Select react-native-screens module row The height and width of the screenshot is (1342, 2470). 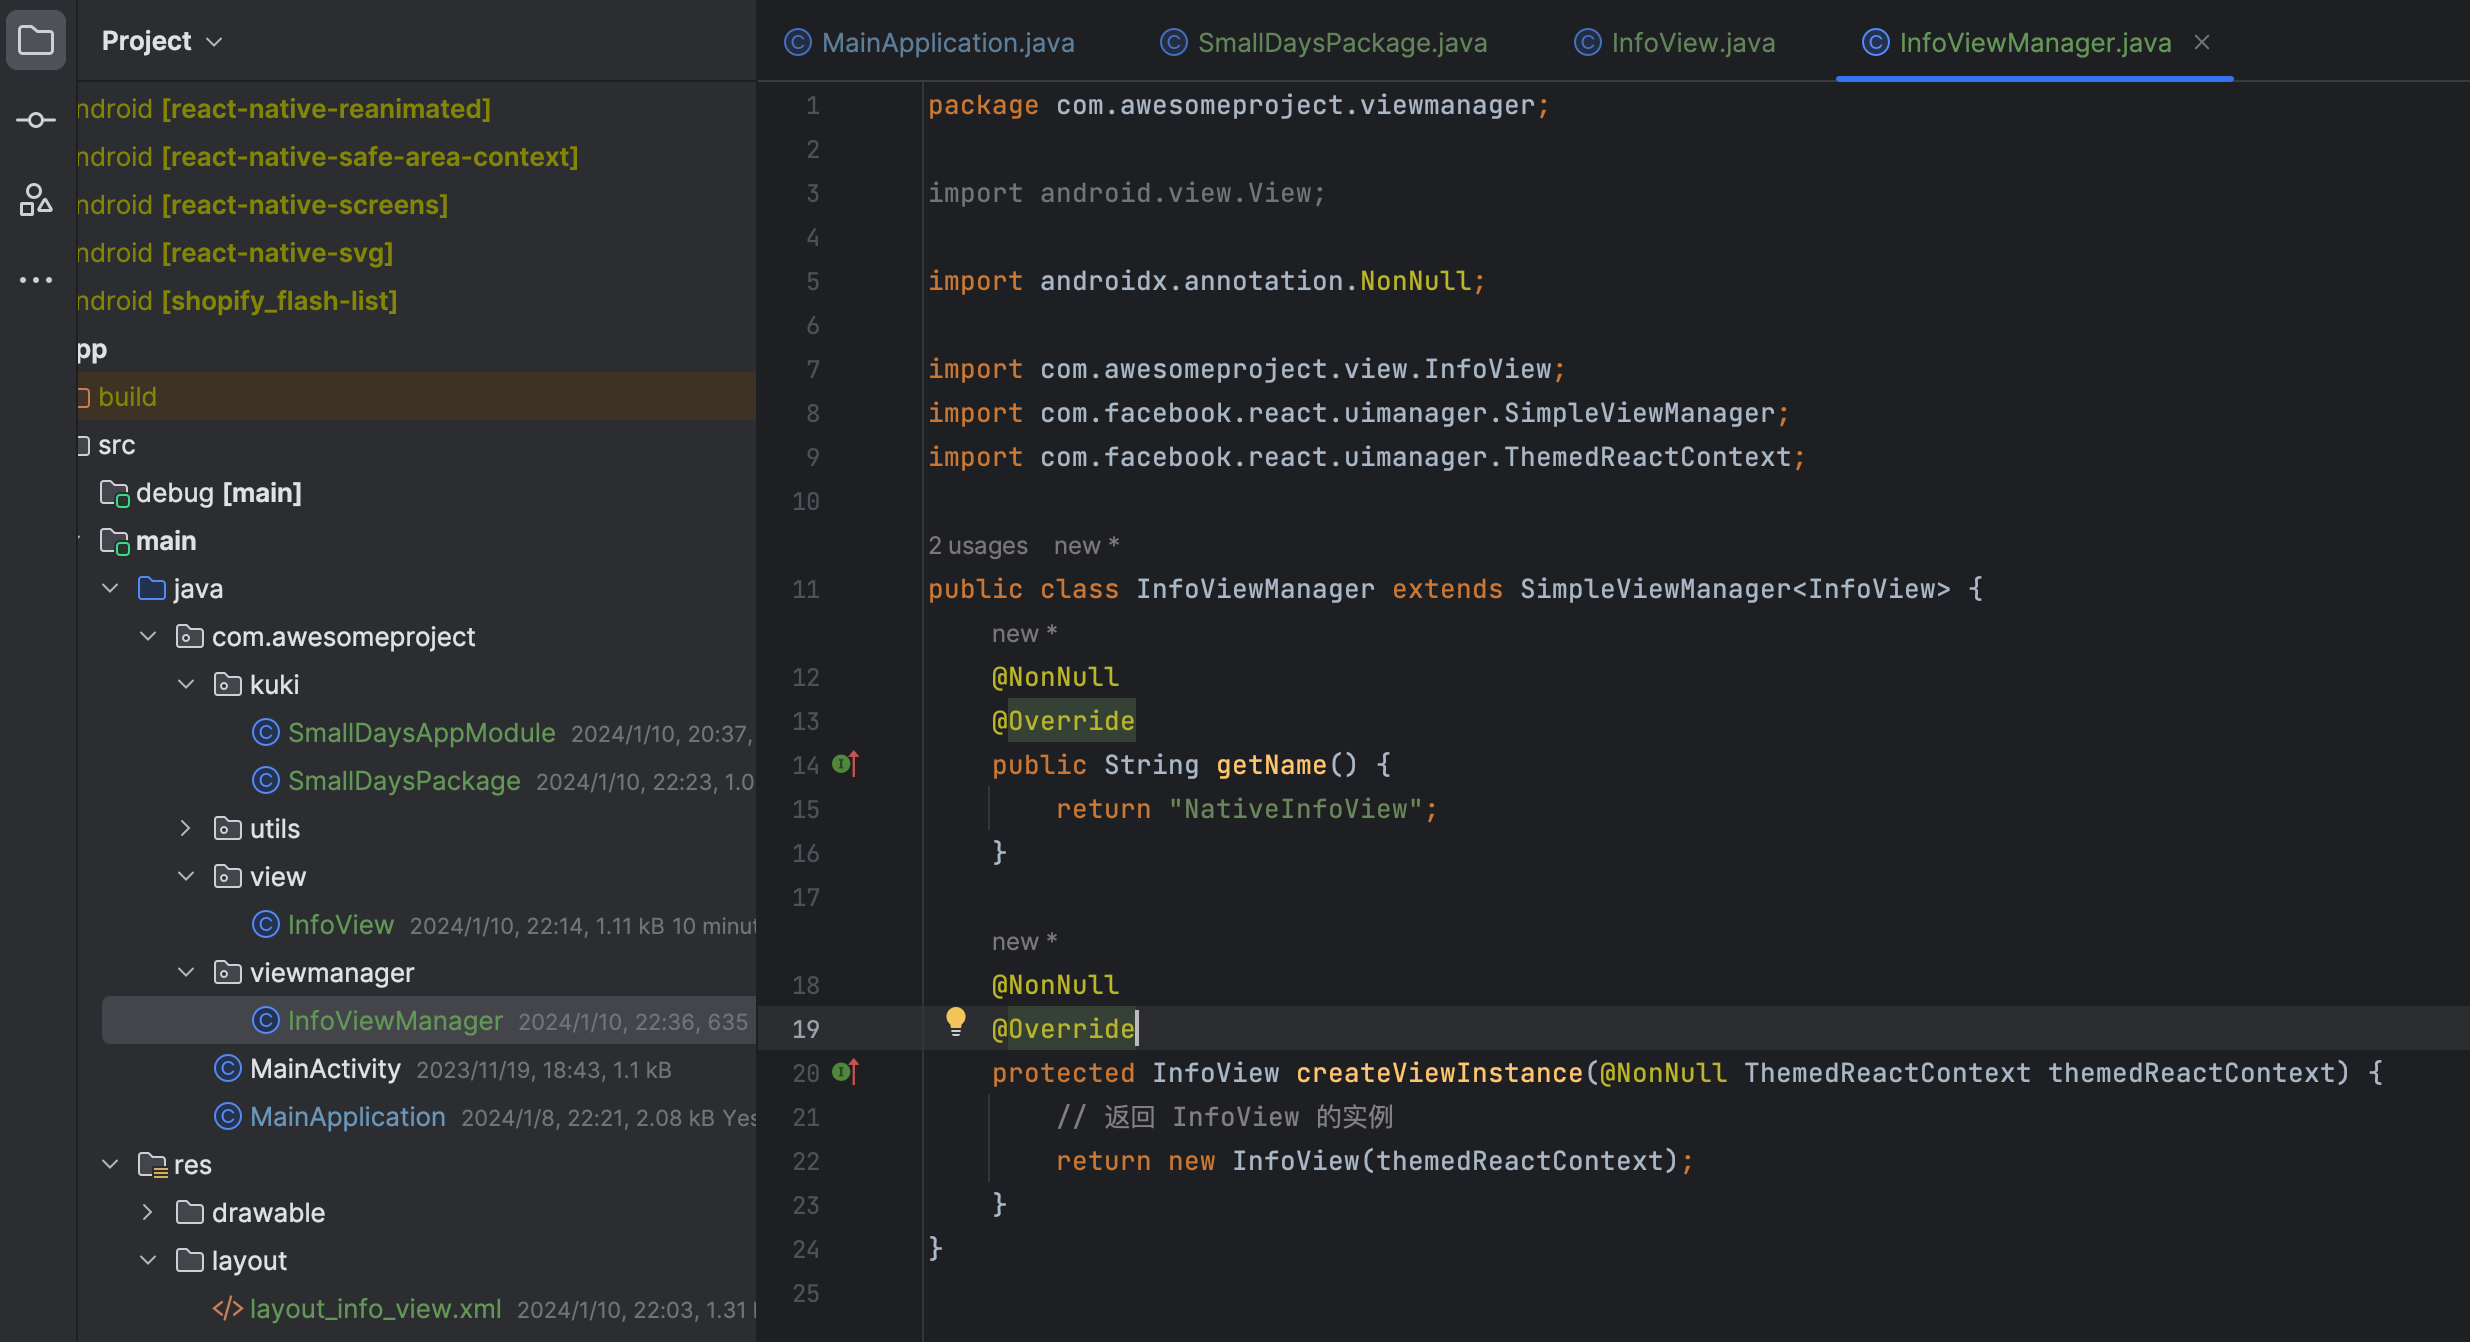(x=416, y=205)
